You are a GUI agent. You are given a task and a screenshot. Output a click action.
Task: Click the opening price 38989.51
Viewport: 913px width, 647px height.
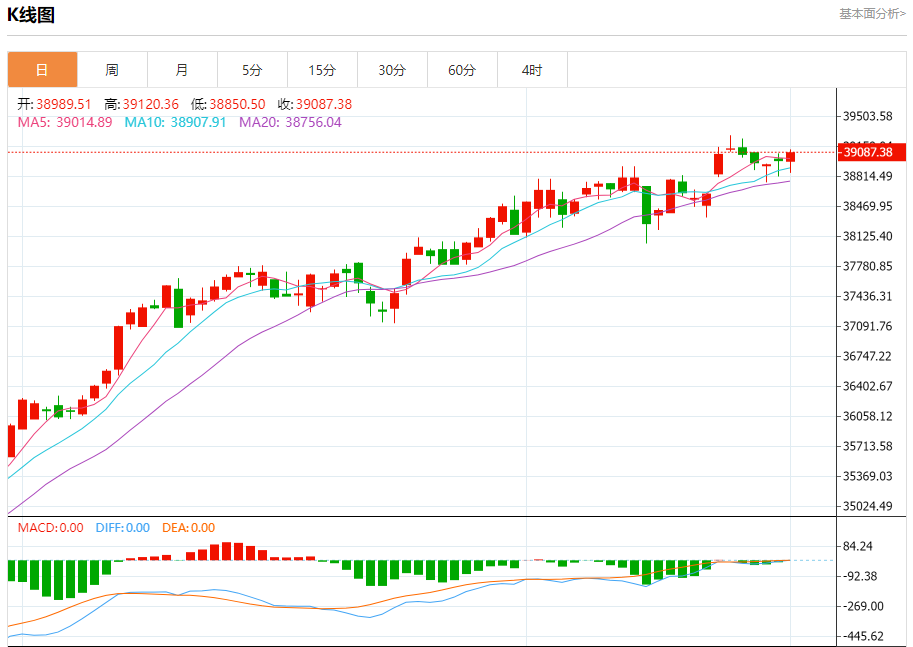(64, 104)
